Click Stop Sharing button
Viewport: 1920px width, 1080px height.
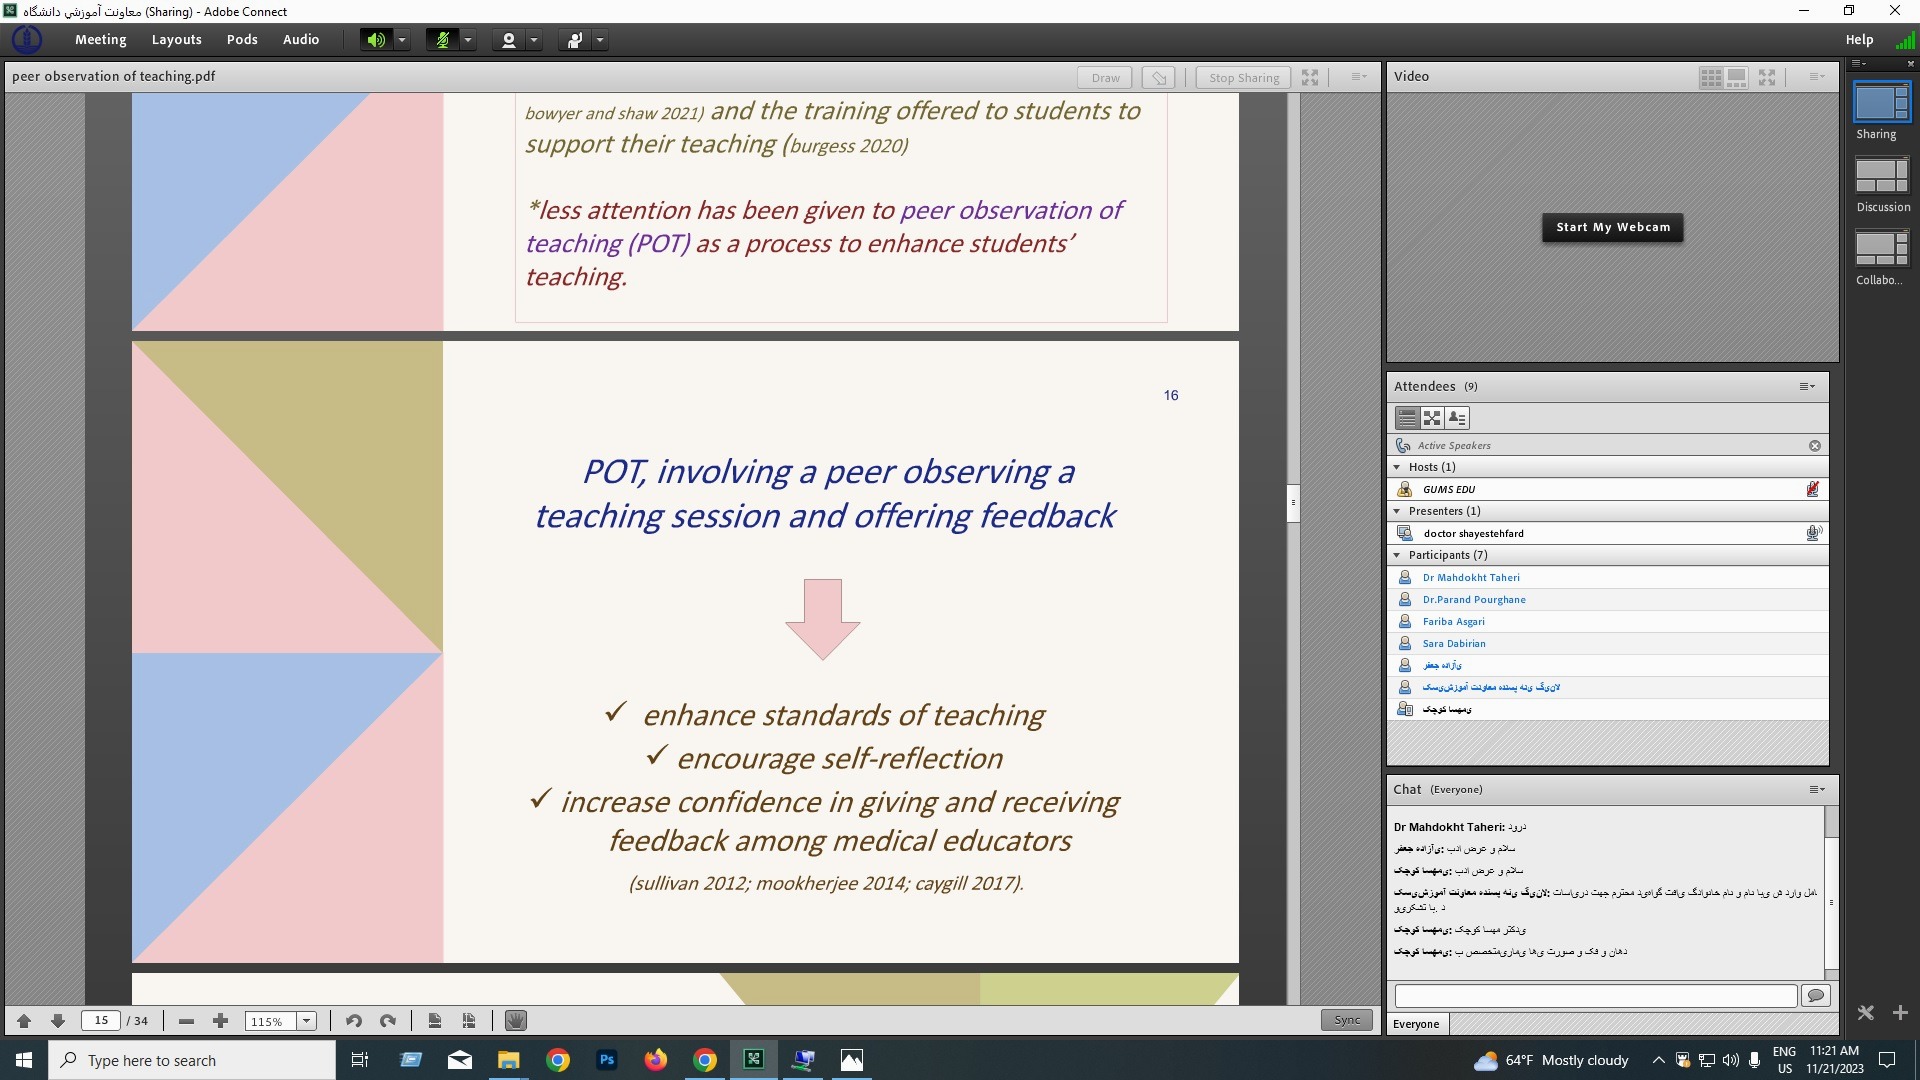(1243, 77)
